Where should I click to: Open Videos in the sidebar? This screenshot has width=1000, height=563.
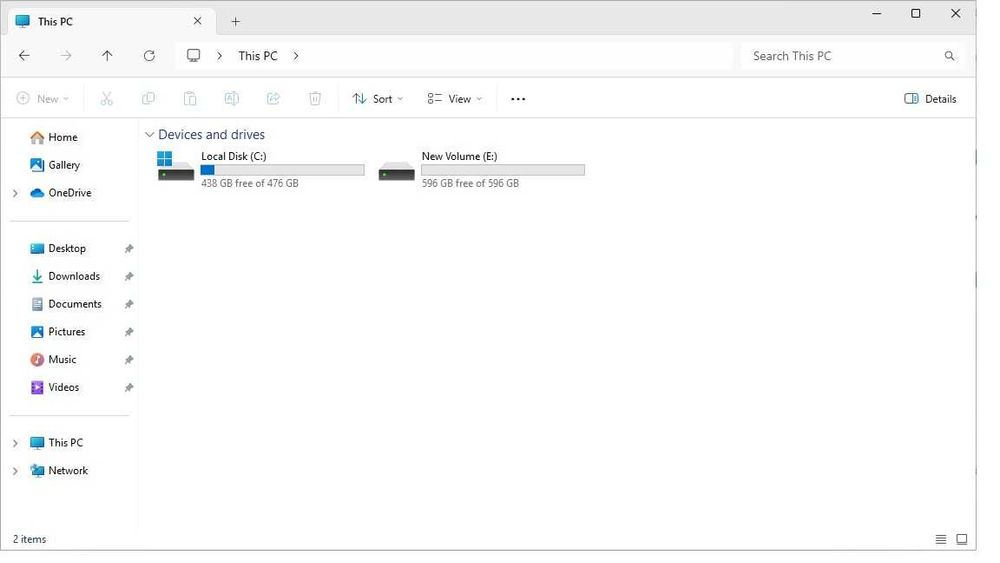63,387
